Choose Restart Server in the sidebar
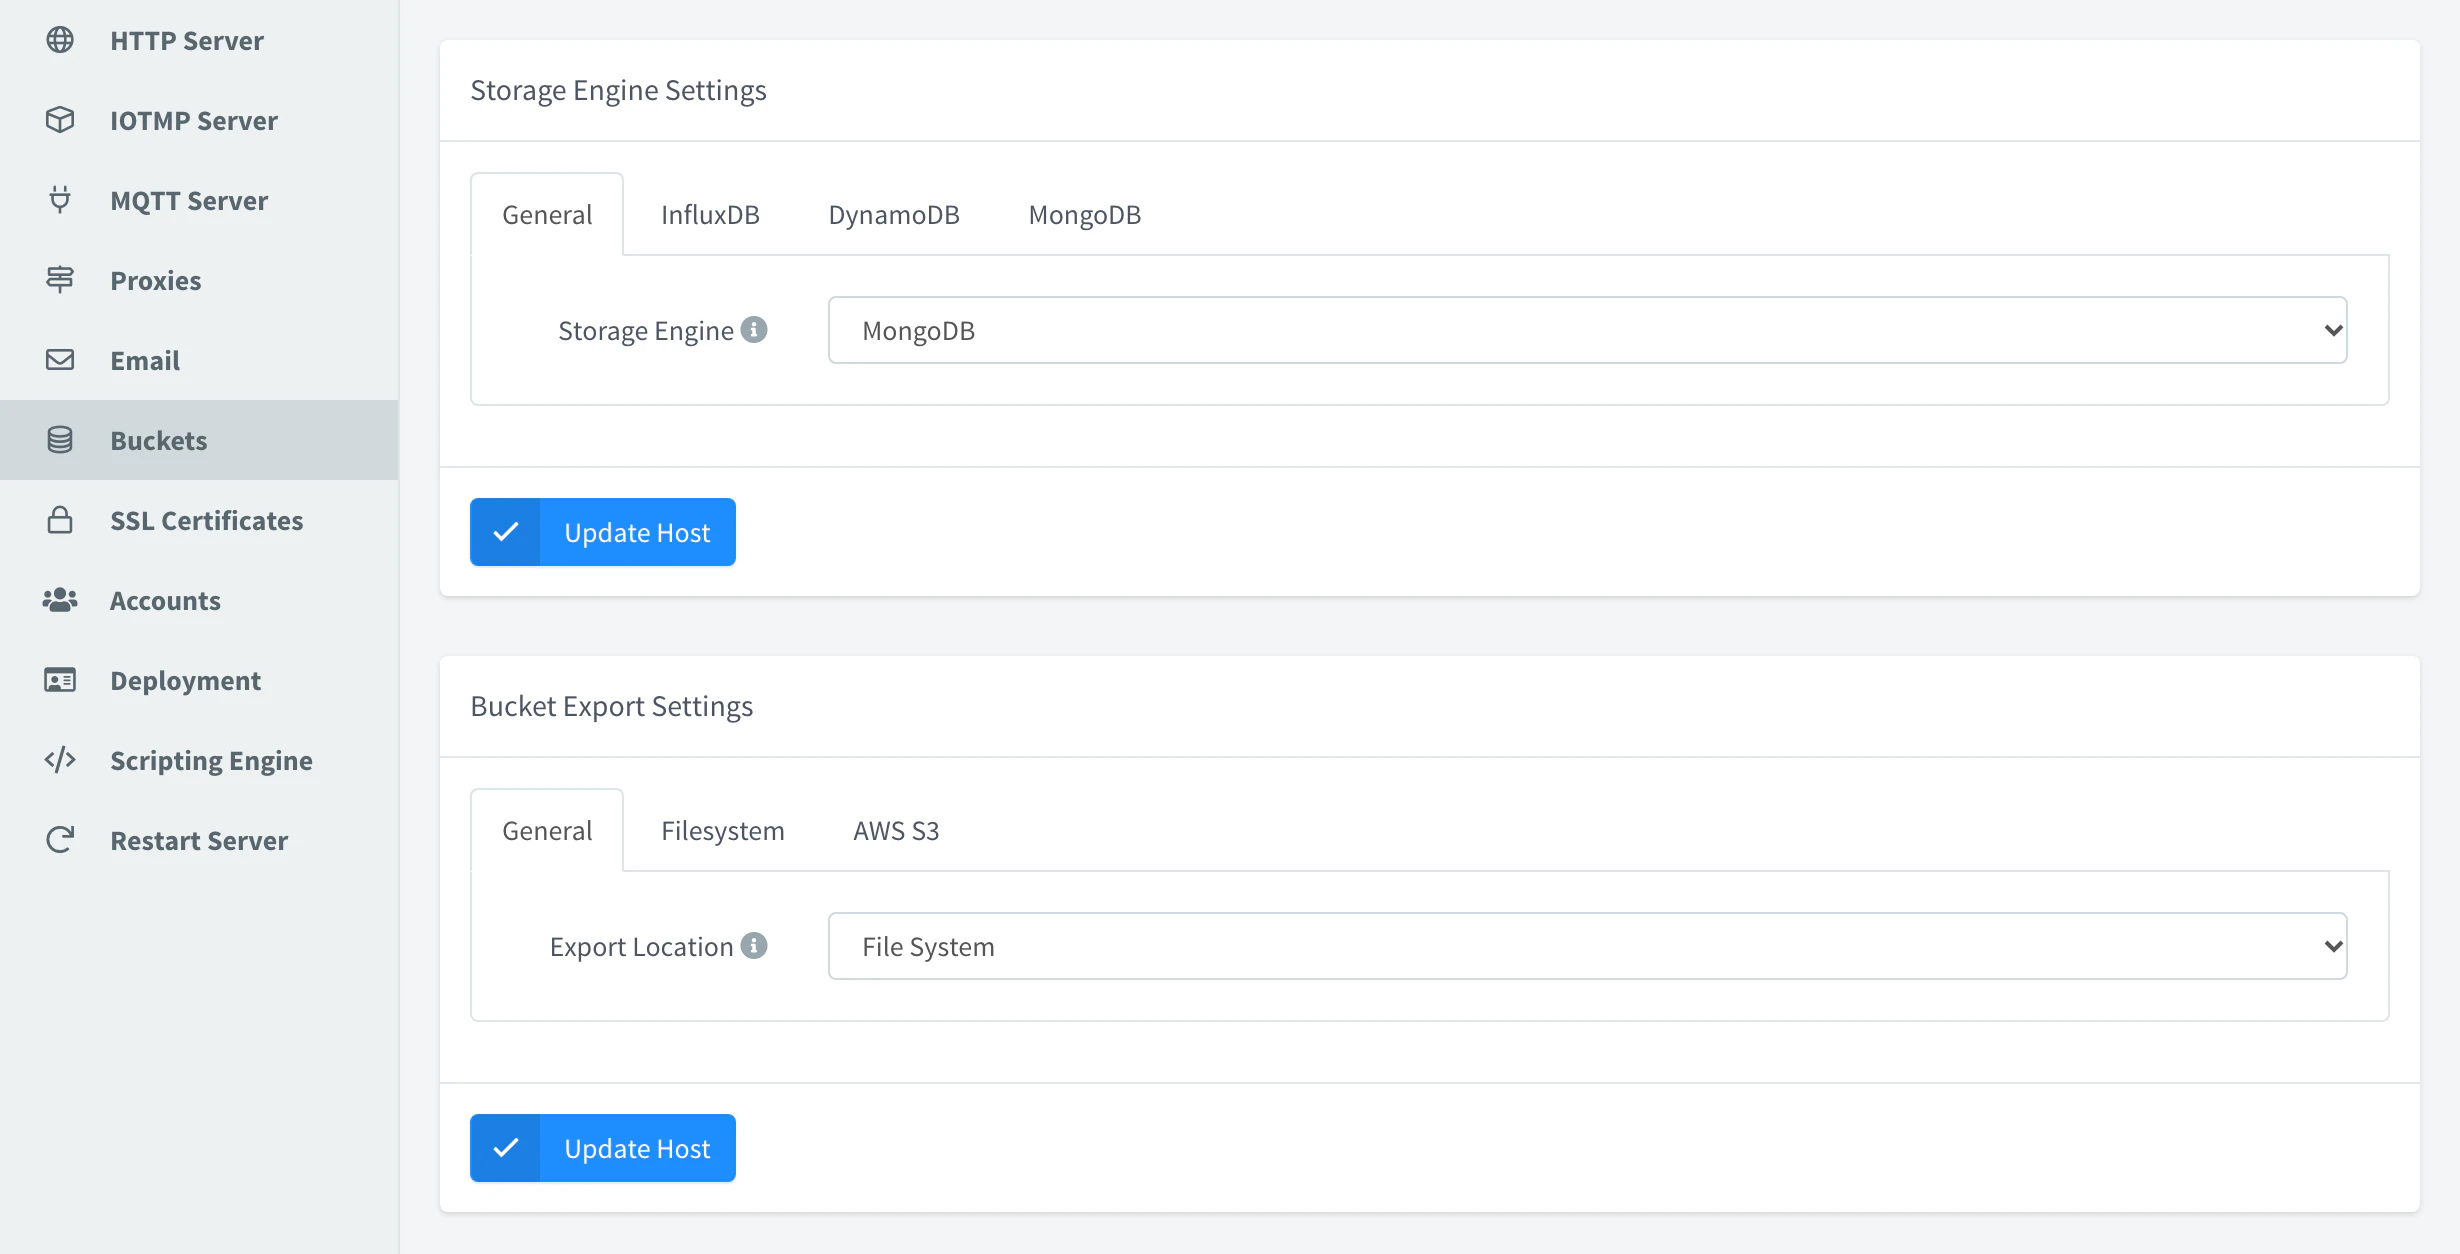2460x1254 pixels. click(199, 840)
